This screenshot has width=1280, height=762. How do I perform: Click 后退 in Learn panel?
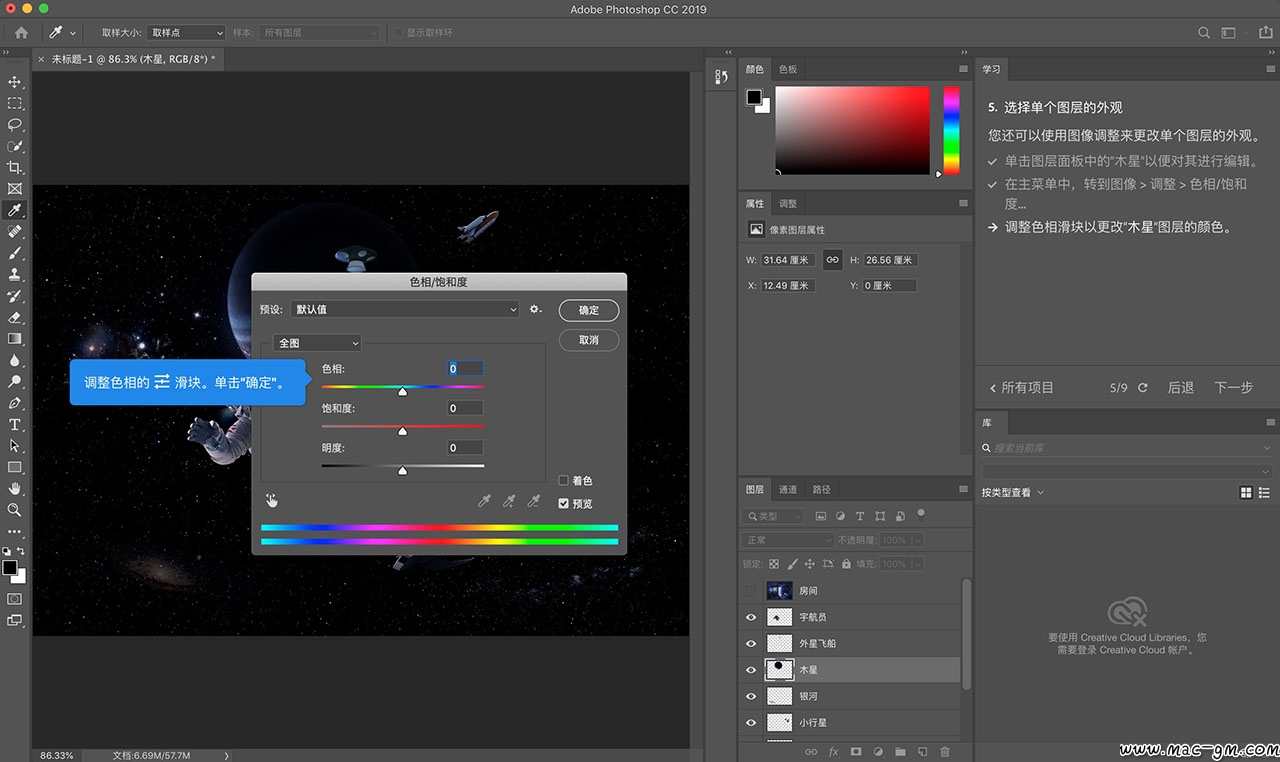click(x=1181, y=387)
